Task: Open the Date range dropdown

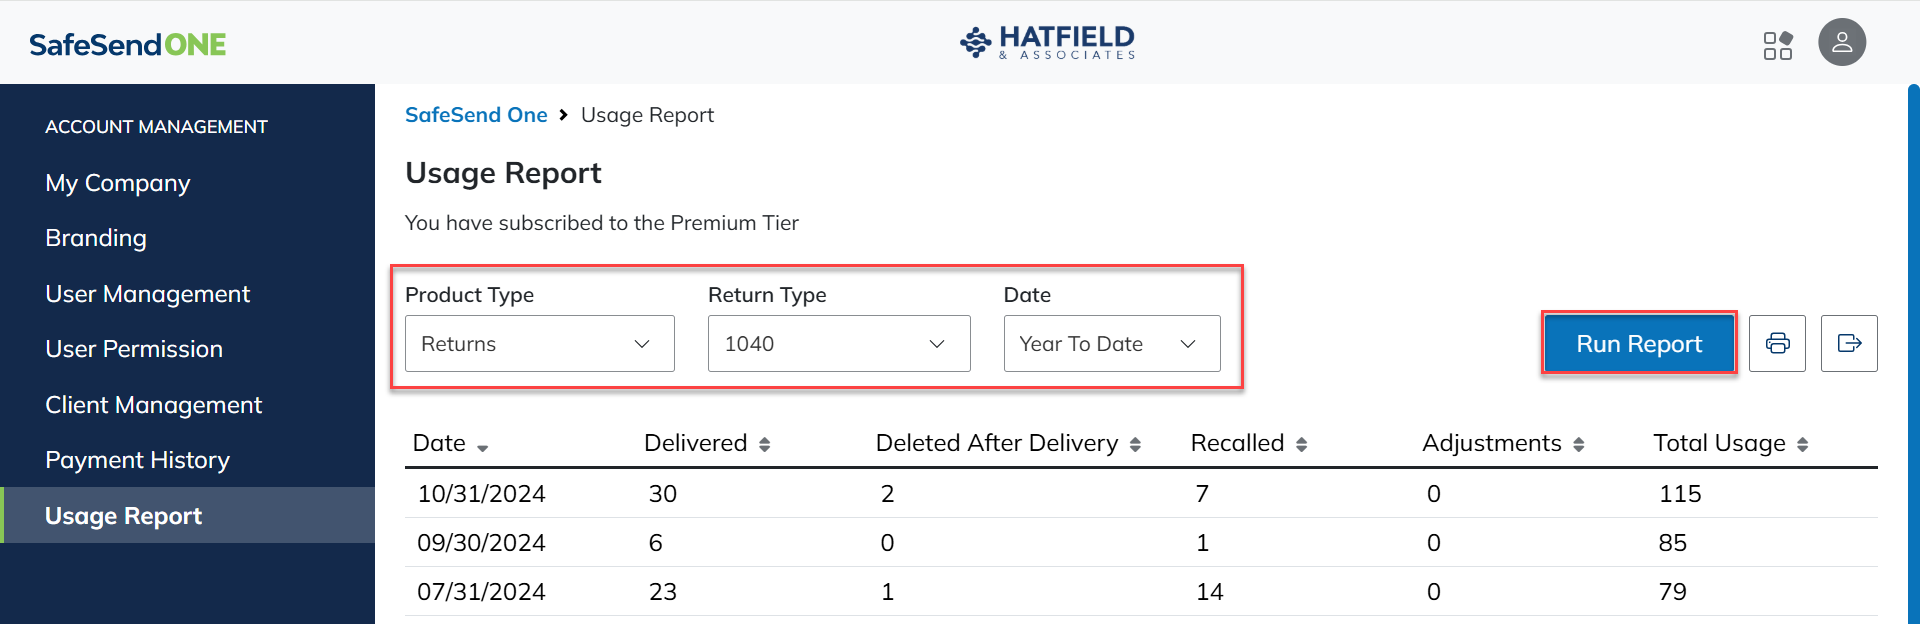Action: pyautogui.click(x=1111, y=344)
